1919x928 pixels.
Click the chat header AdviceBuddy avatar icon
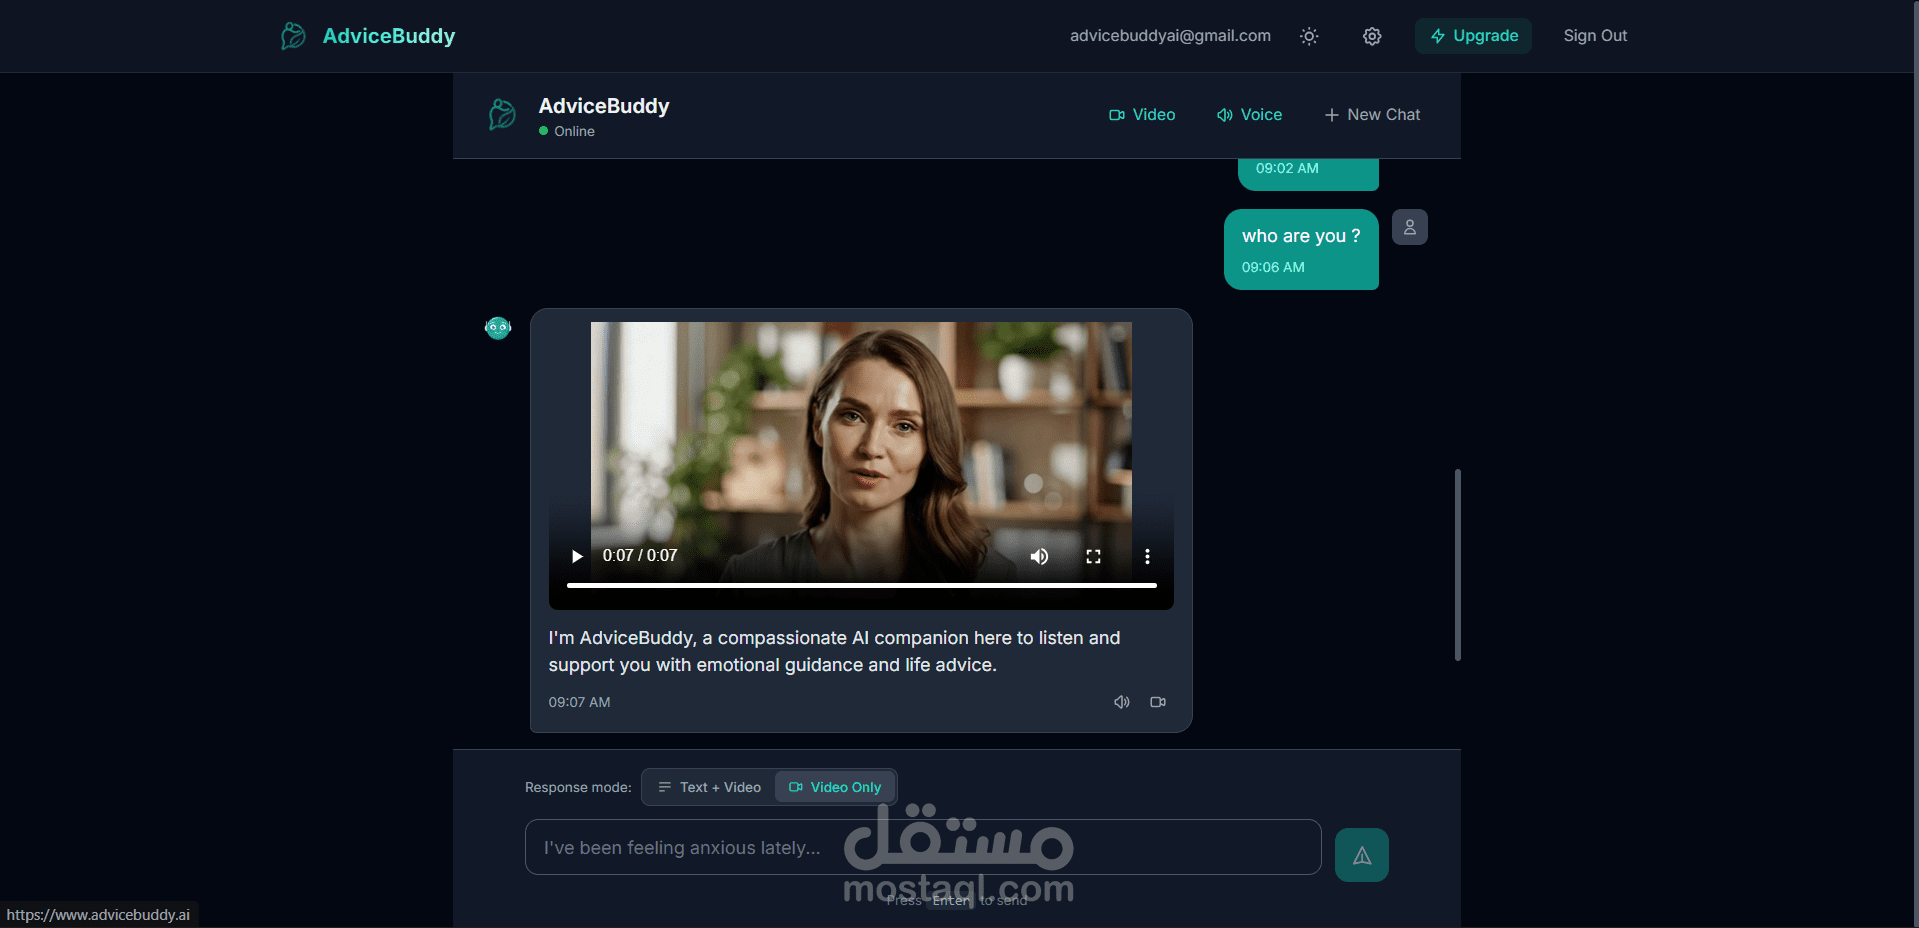point(502,114)
